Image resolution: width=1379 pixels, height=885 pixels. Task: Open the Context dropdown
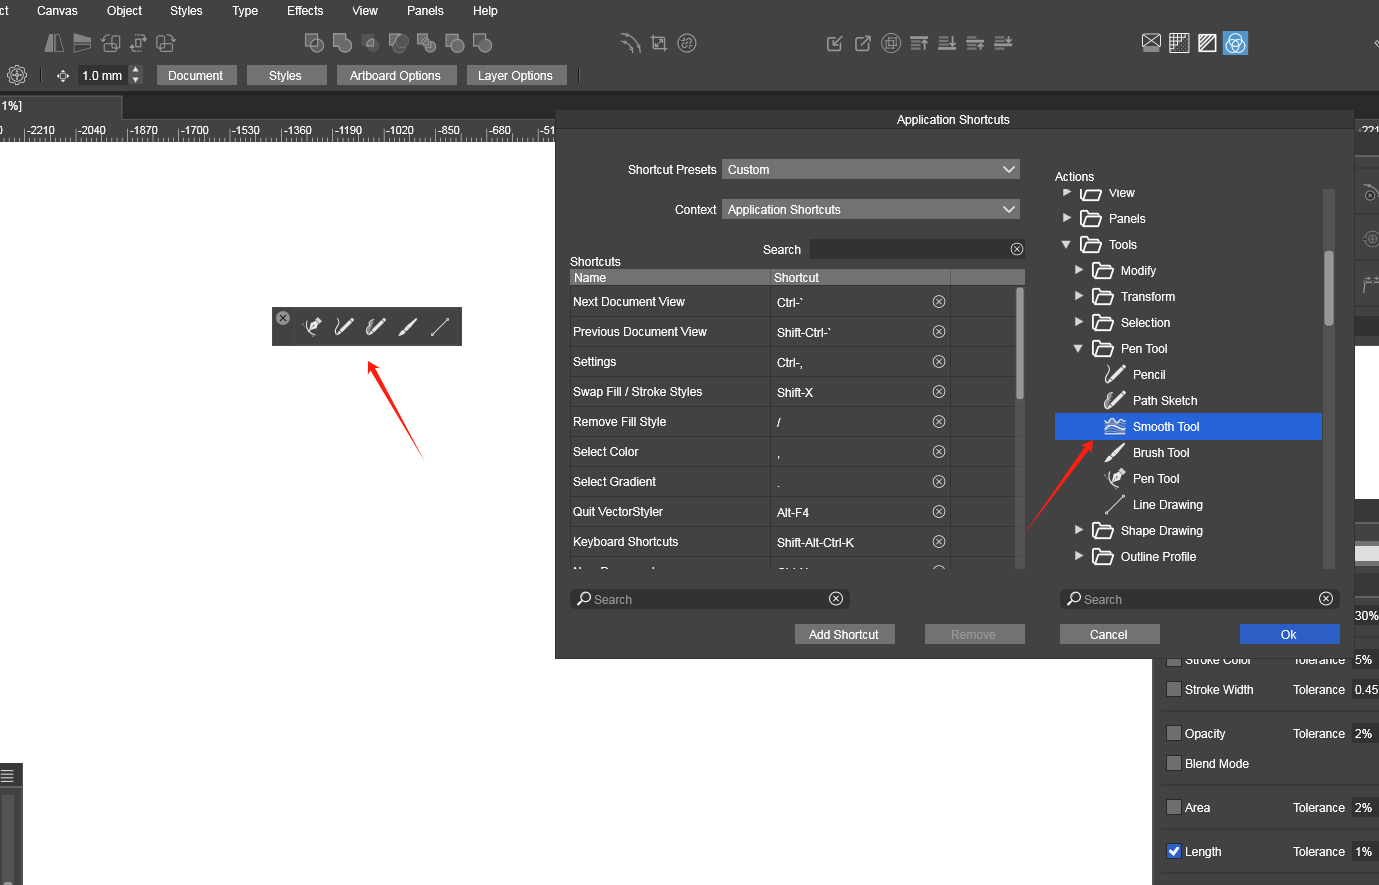point(870,210)
